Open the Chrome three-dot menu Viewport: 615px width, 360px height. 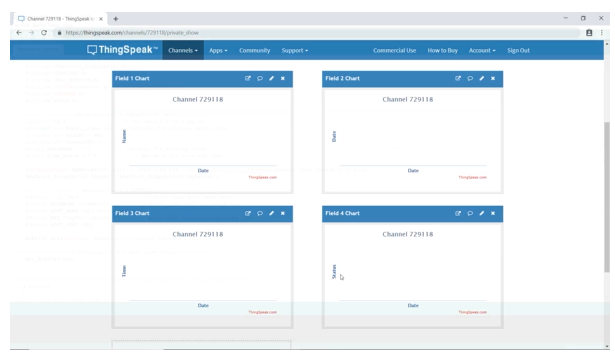click(x=602, y=33)
